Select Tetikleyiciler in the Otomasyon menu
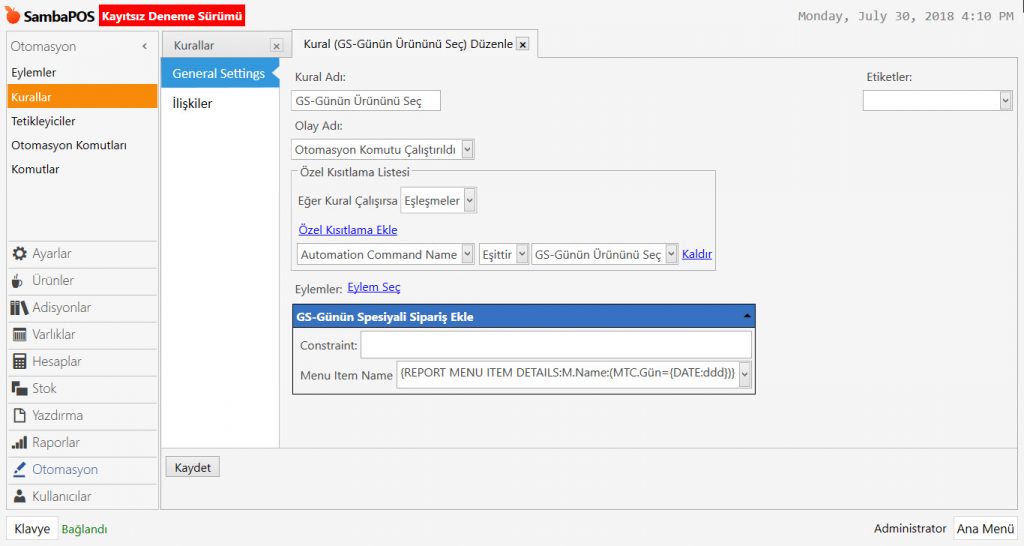This screenshot has width=1024, height=546. [43, 121]
